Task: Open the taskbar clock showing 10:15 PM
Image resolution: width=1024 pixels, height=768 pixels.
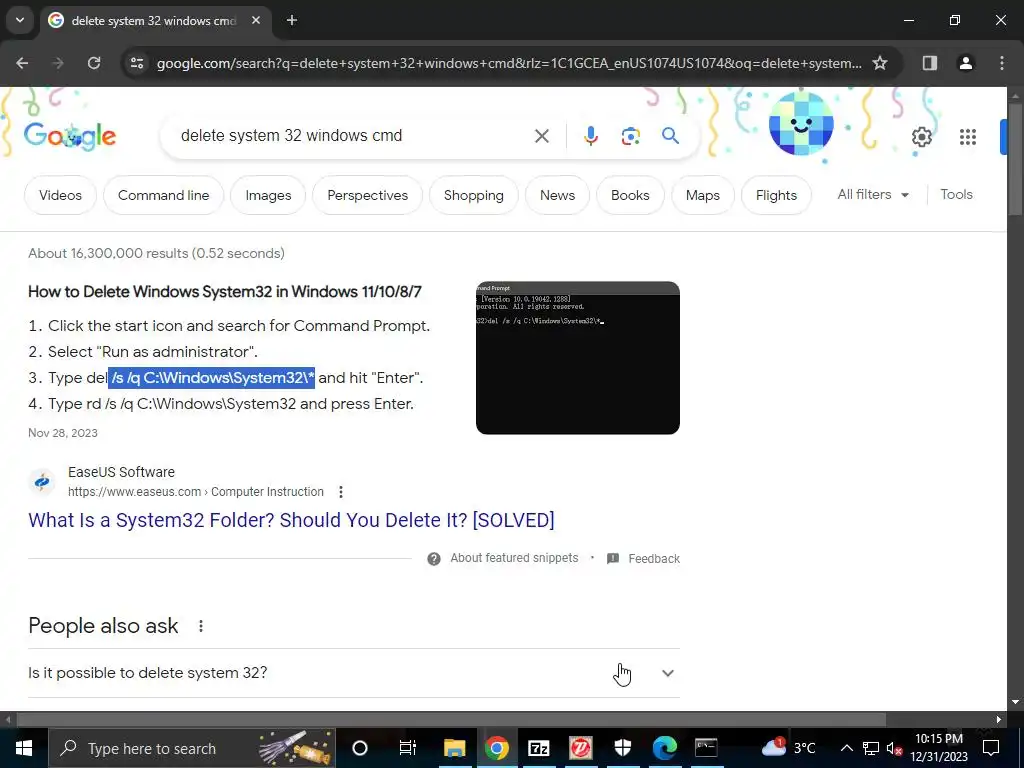Action: coord(939,748)
